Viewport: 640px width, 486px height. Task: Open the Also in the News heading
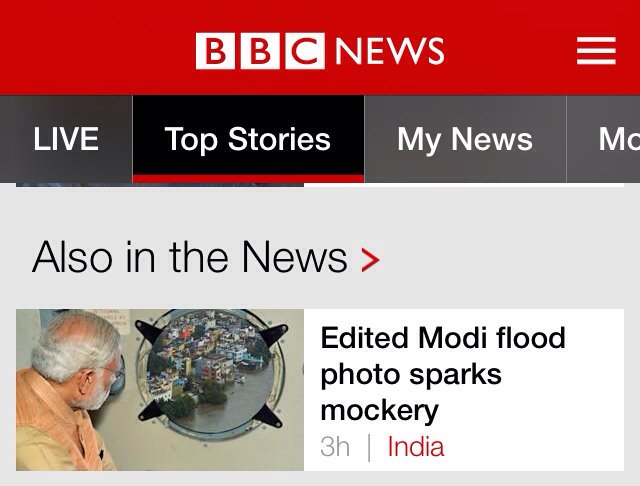click(190, 258)
